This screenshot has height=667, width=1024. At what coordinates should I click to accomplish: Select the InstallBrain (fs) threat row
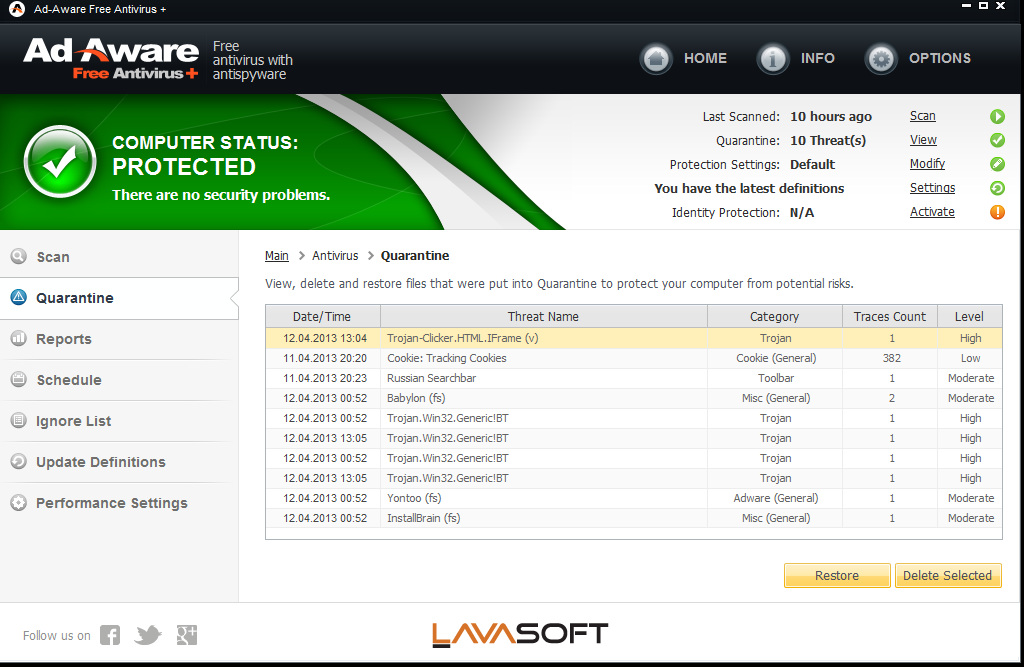(633, 518)
